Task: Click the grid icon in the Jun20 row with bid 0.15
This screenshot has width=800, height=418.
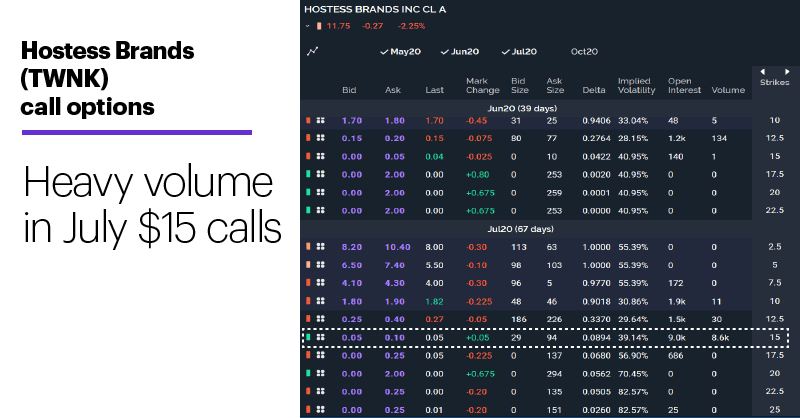Action: coord(320,138)
